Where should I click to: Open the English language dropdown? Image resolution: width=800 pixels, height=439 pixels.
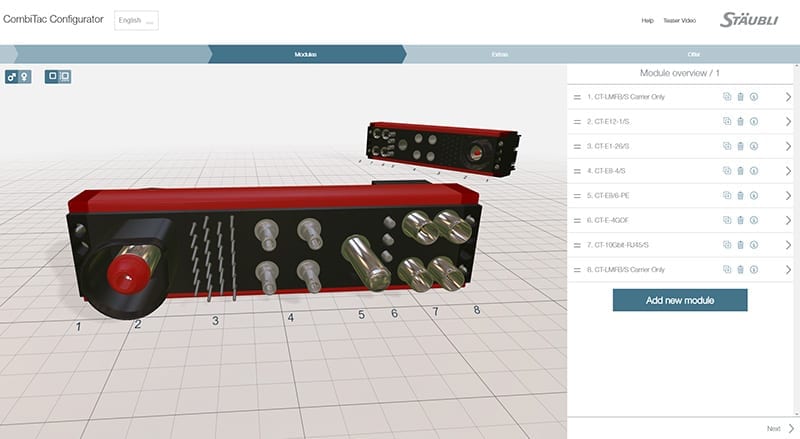pos(136,20)
